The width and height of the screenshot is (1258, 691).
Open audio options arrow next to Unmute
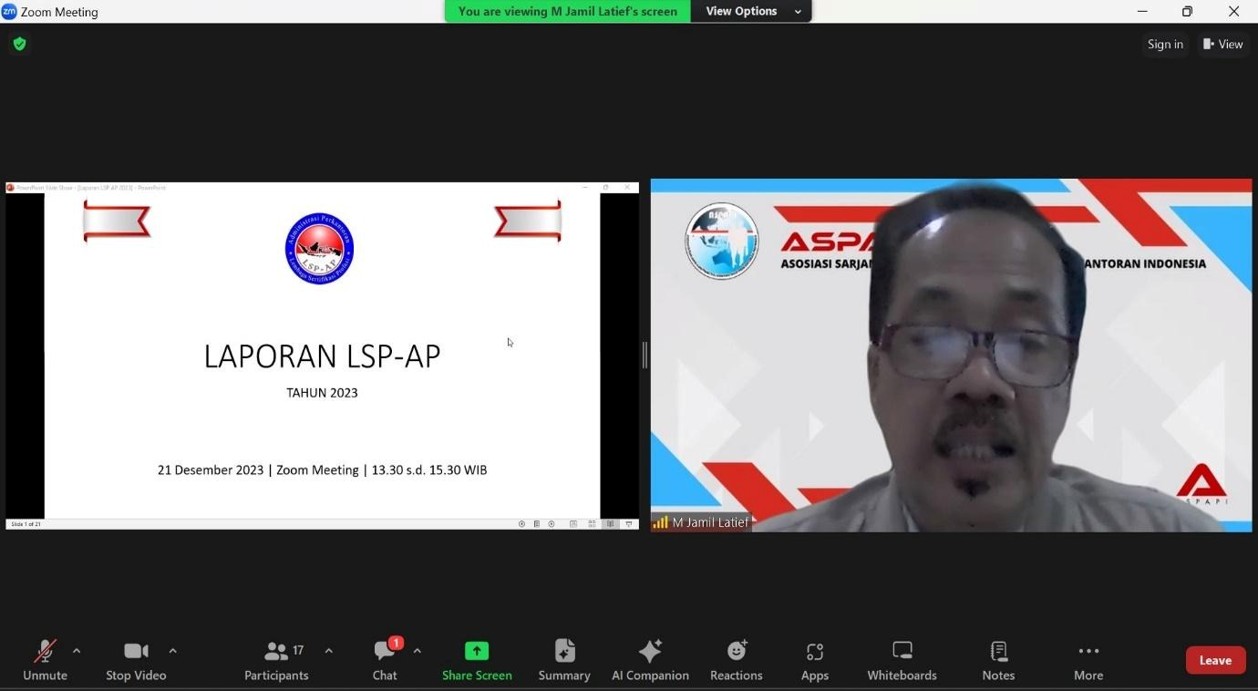tap(76, 651)
